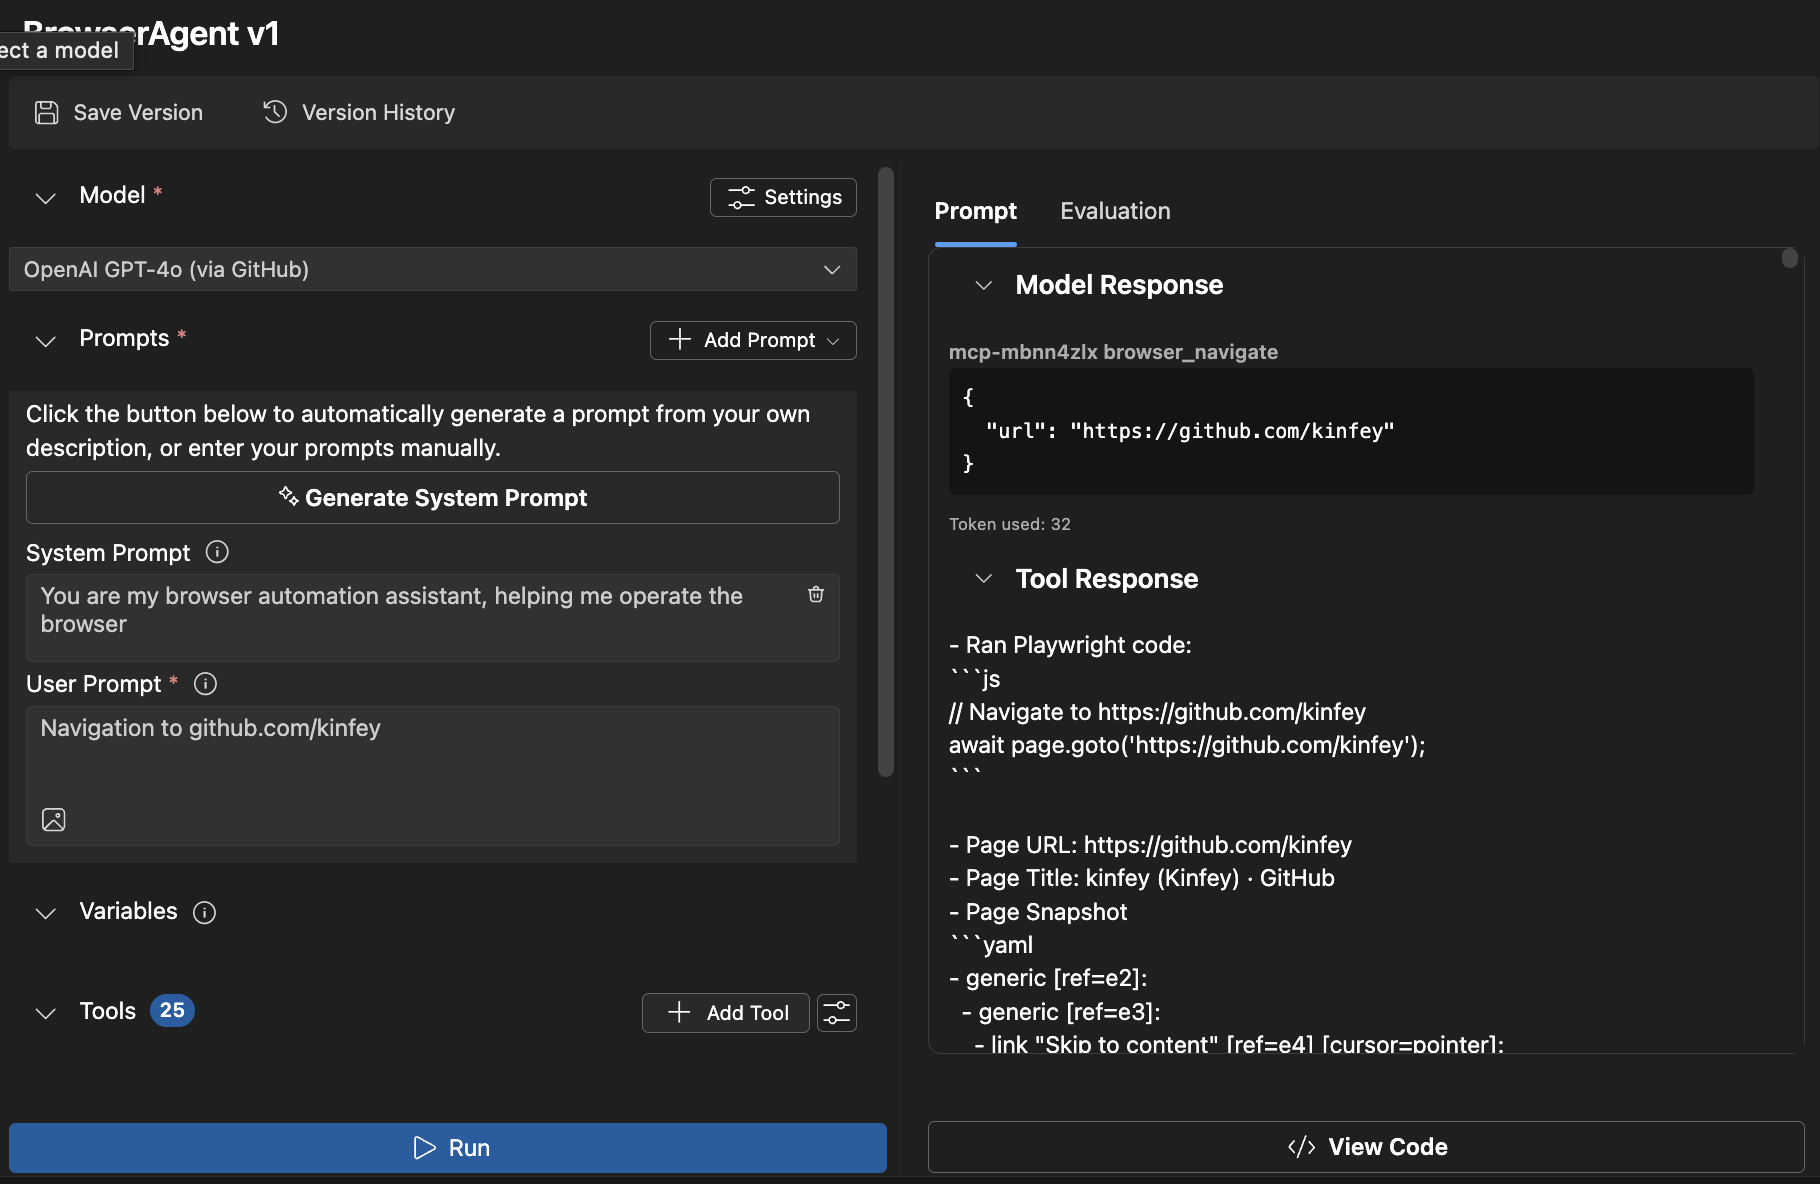Click the Add Tool button
The width and height of the screenshot is (1820, 1184).
coord(726,1013)
